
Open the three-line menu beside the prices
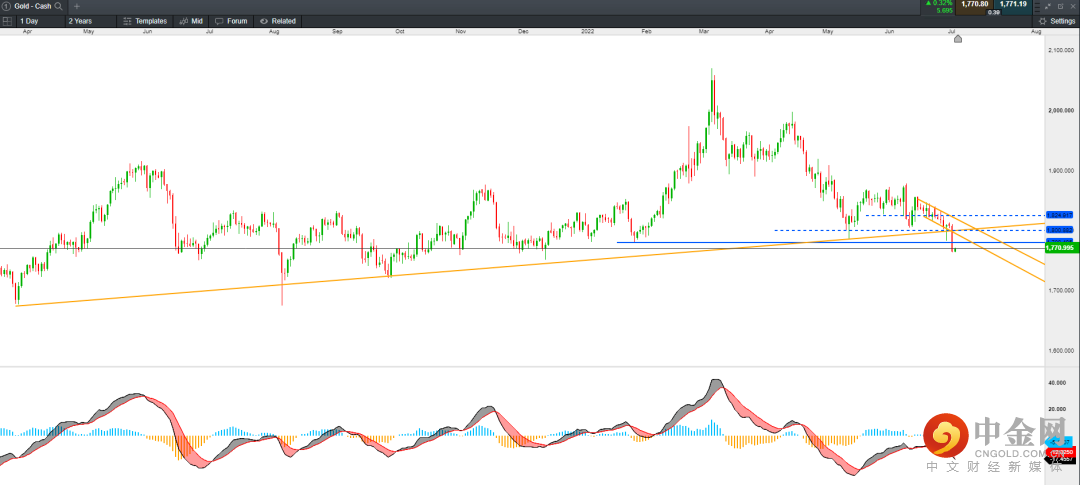[x=1037, y=7]
